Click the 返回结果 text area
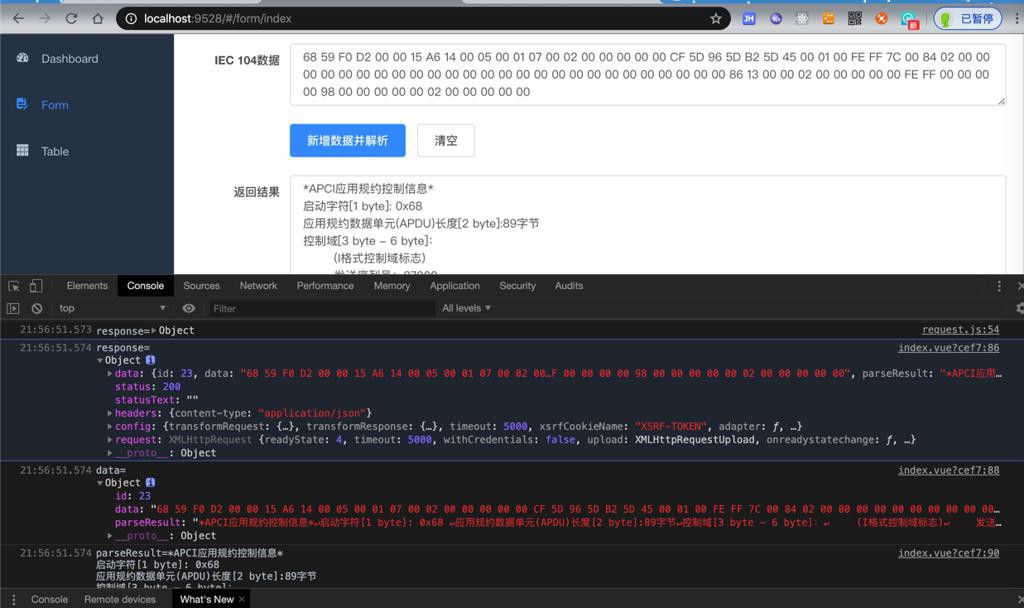1024x608 pixels. pyautogui.click(x=648, y=225)
